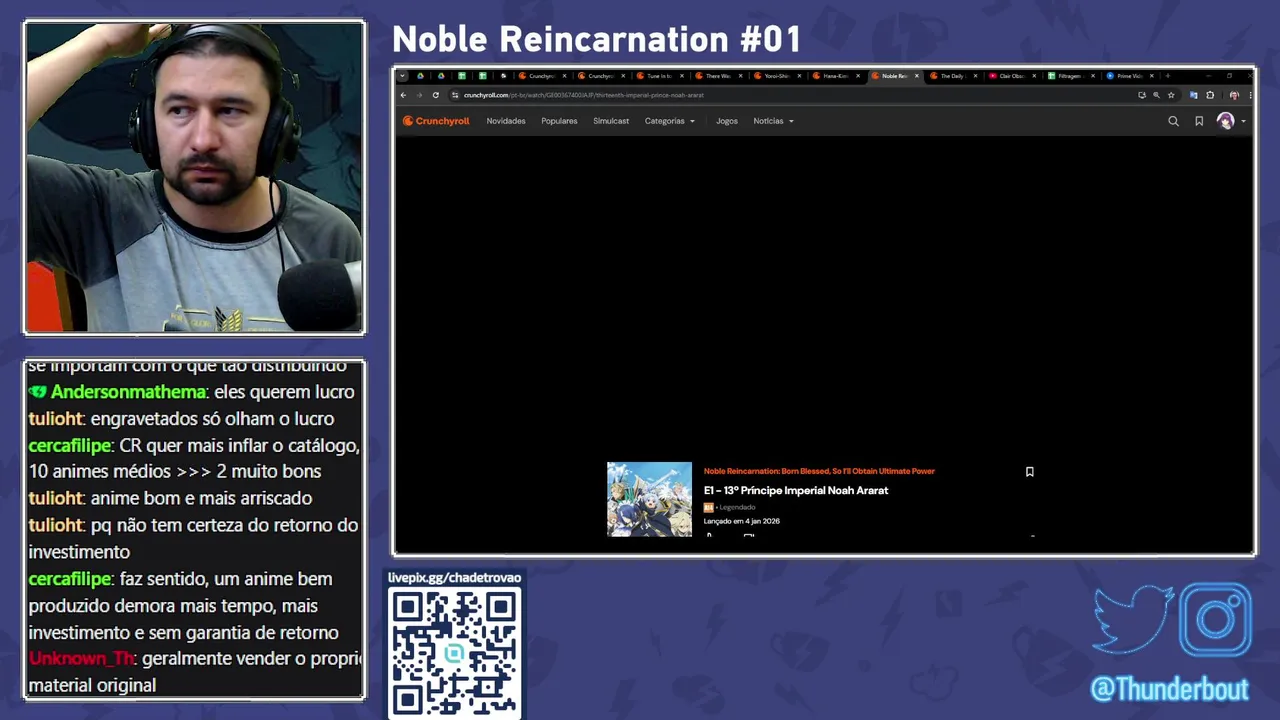Viewport: 1280px width, 720px height.
Task: Click the 'Legendado' label
Action: click(x=737, y=507)
